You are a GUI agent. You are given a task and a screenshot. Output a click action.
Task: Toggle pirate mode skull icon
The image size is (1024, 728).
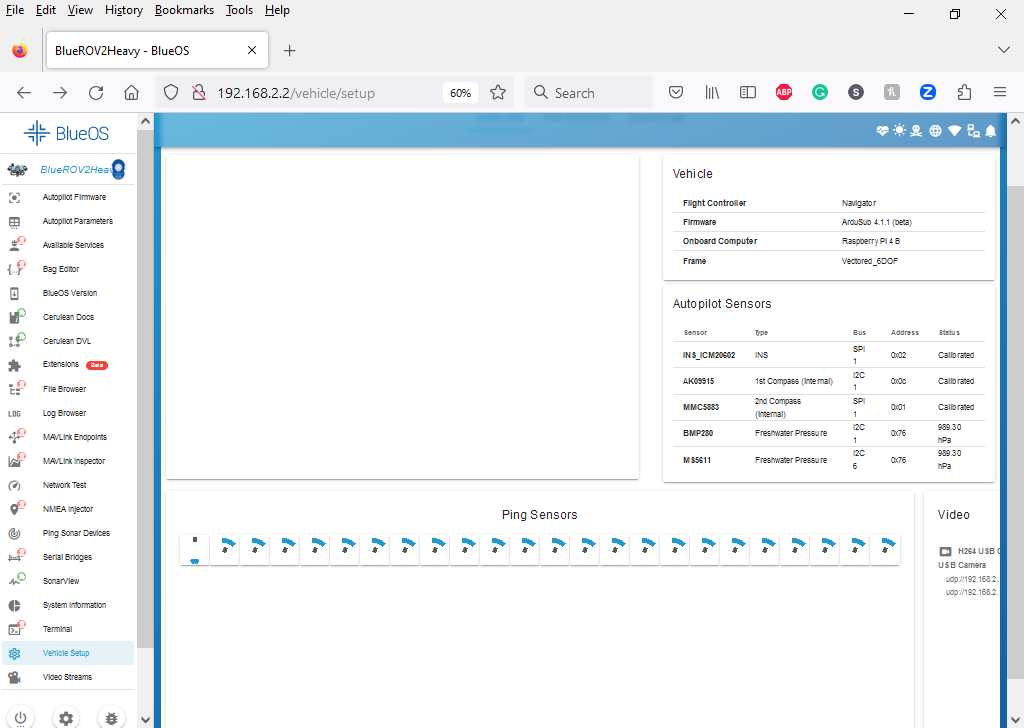coord(916,130)
